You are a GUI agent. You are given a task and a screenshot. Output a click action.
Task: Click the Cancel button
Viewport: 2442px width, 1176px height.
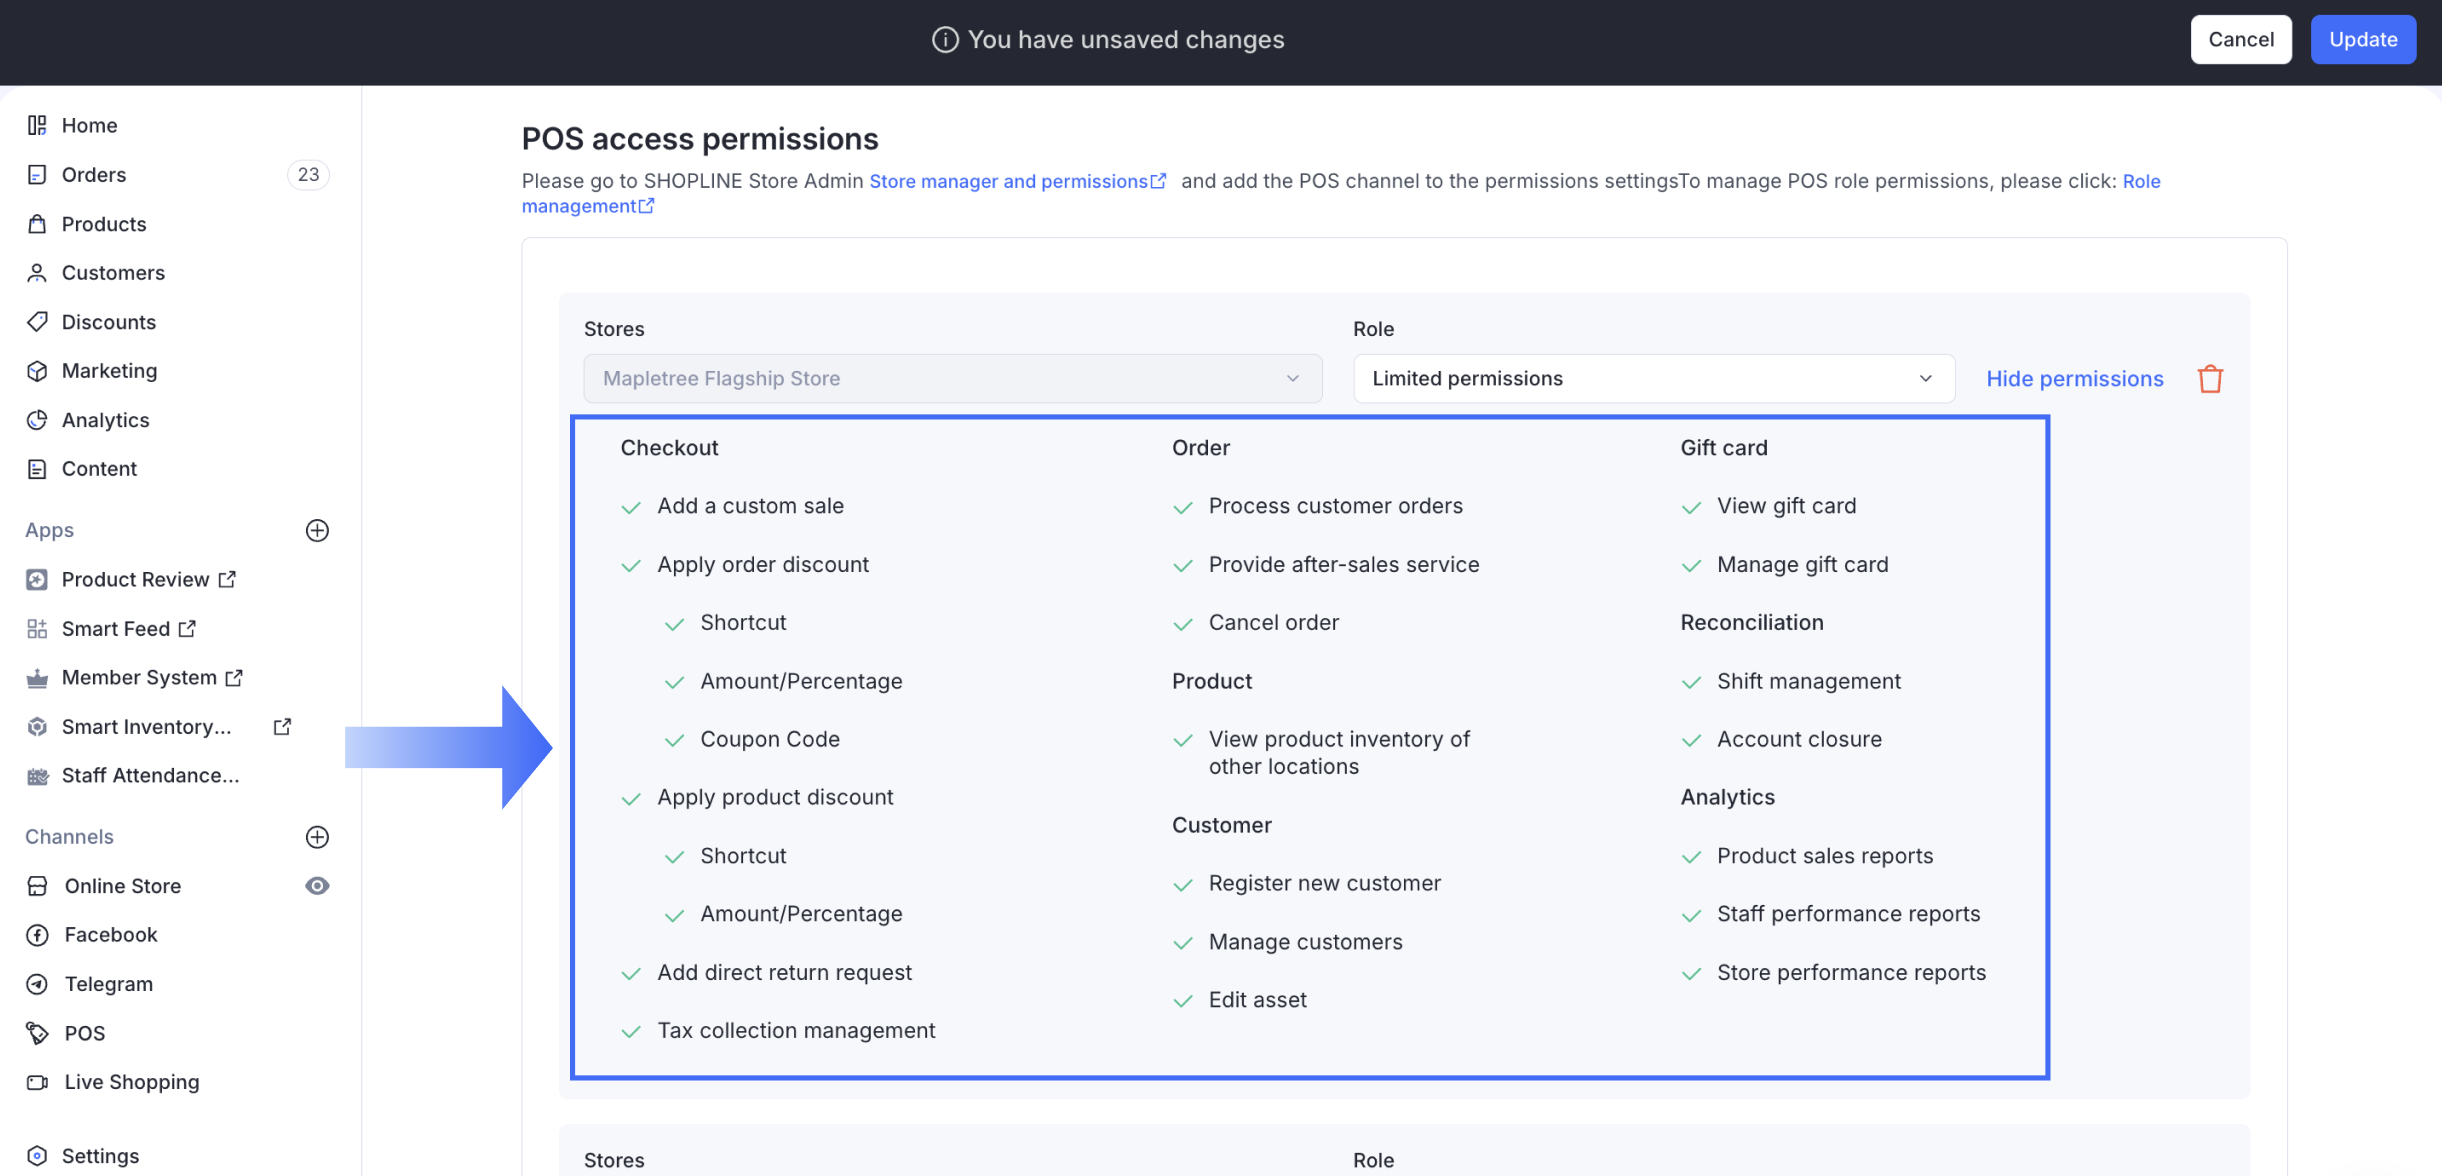click(2240, 40)
